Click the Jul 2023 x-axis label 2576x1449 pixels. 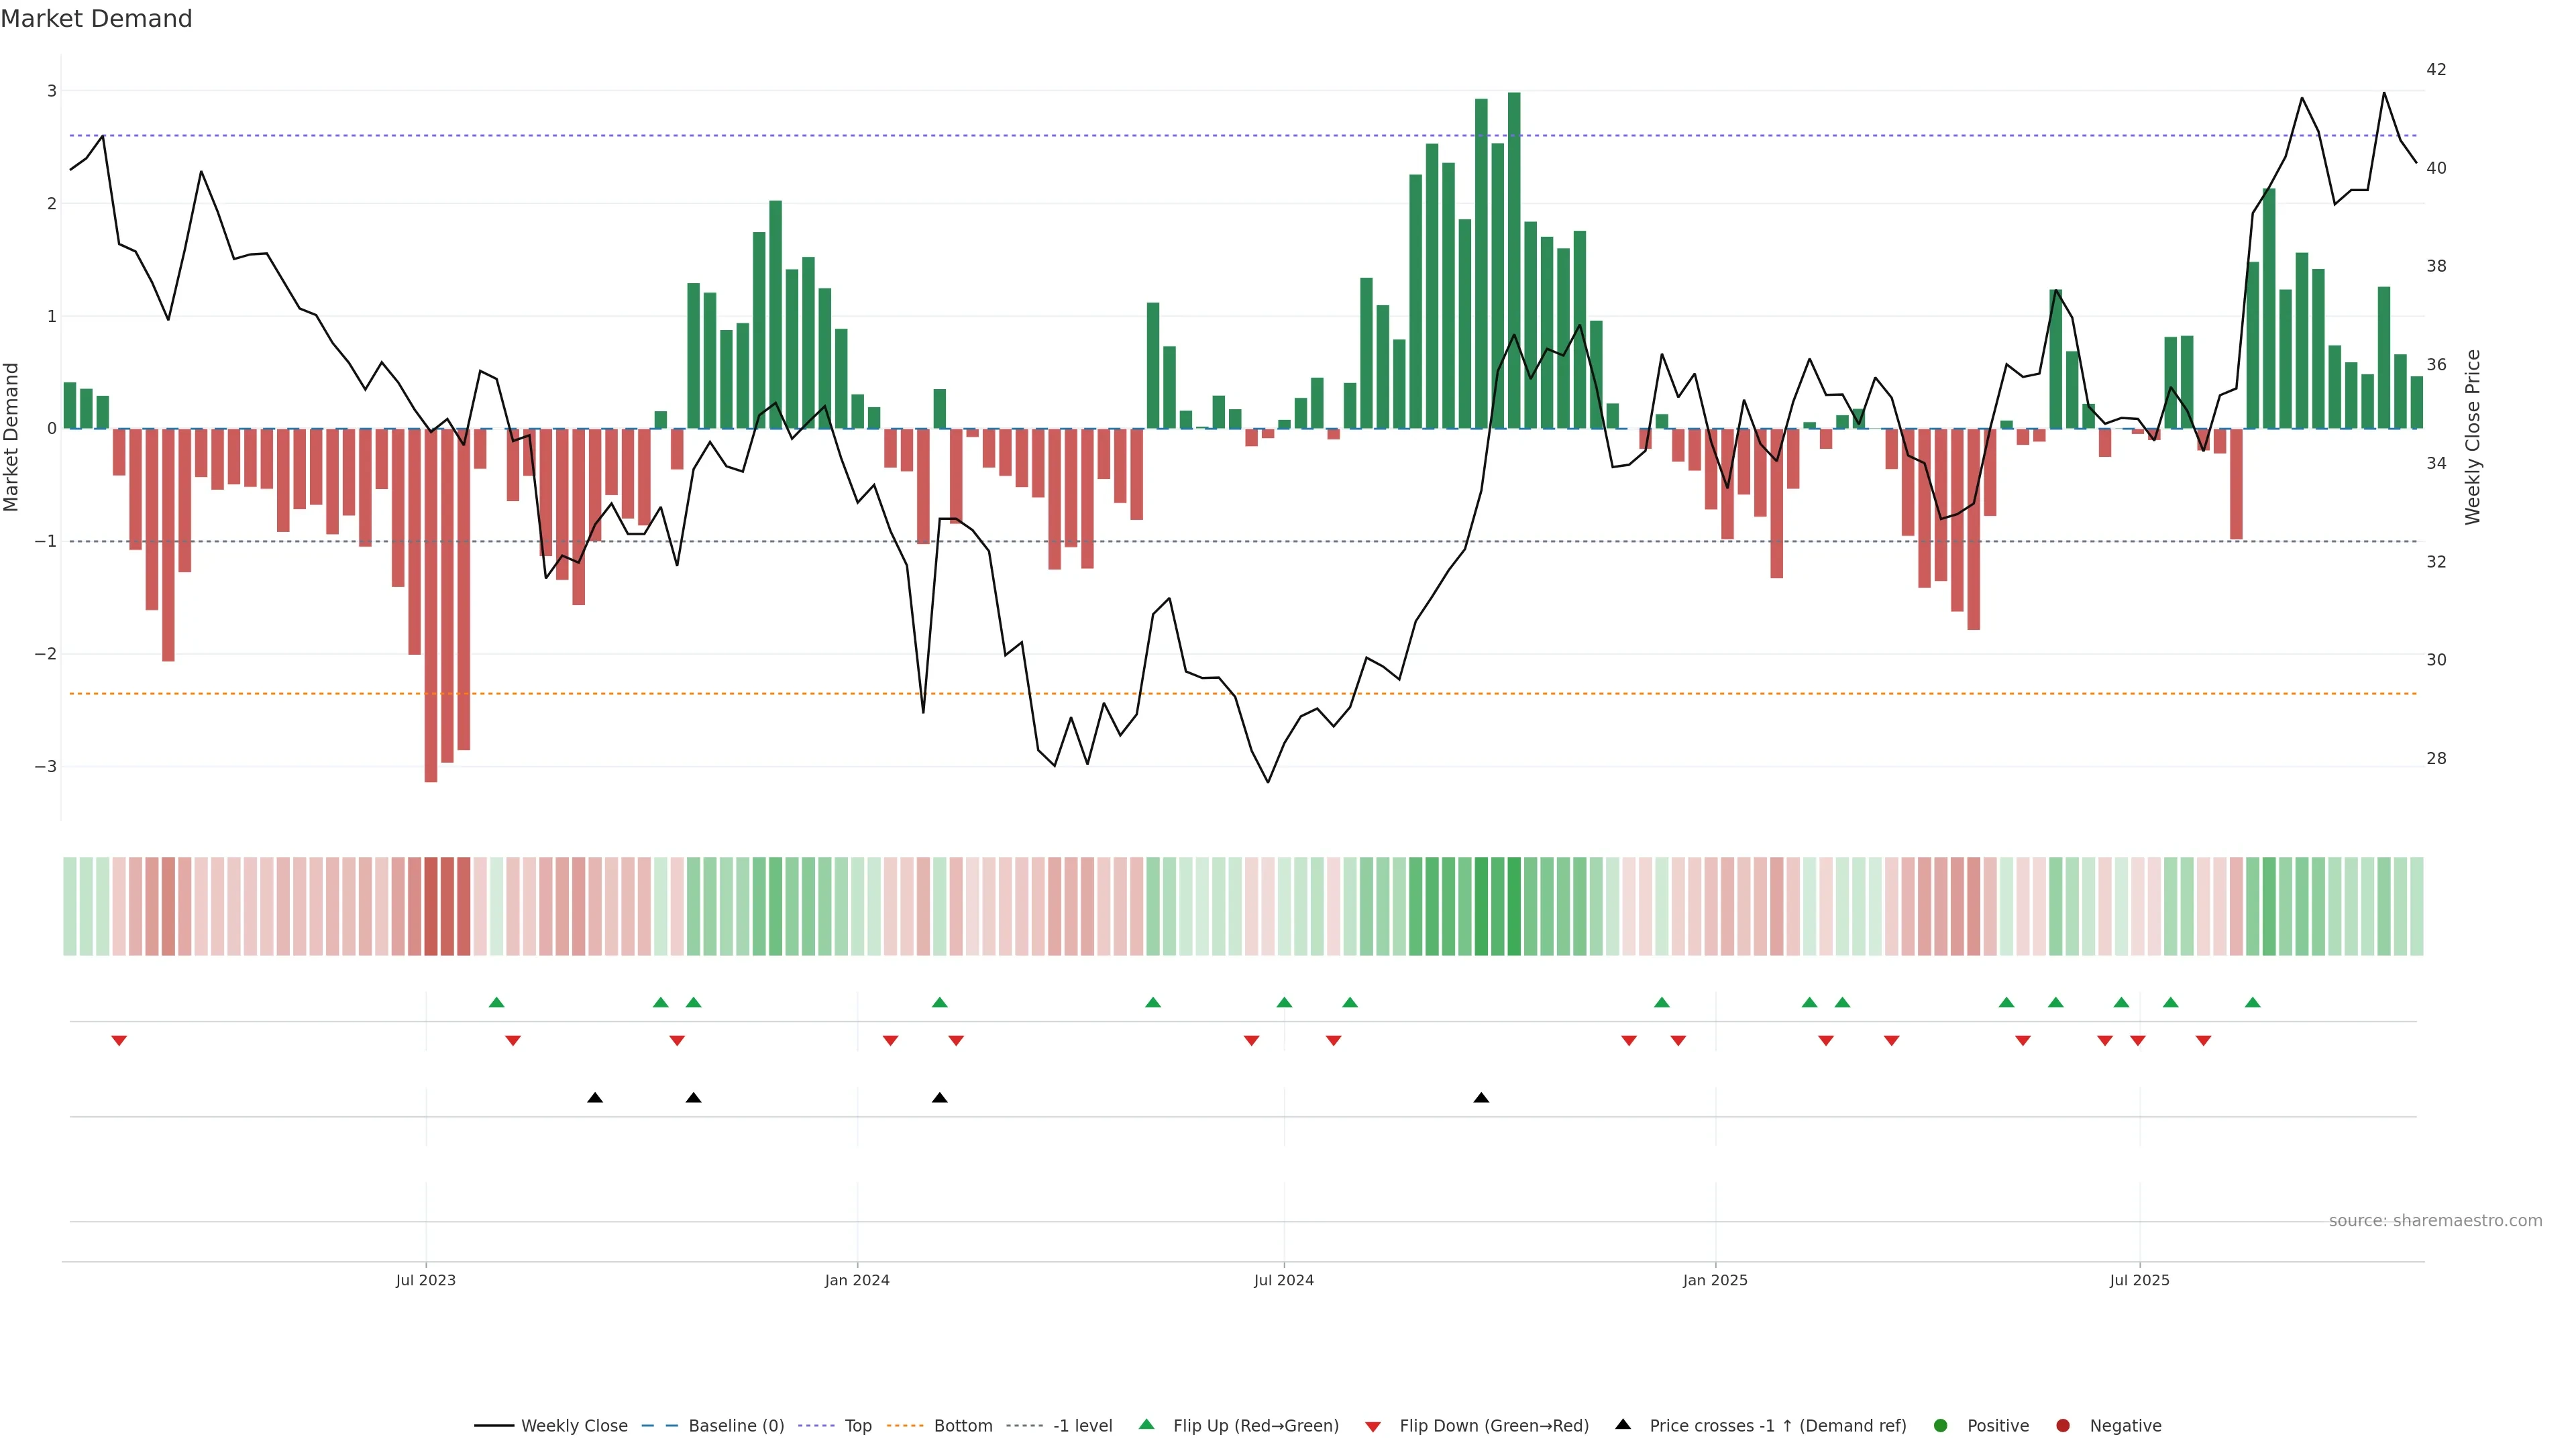coord(425,1280)
